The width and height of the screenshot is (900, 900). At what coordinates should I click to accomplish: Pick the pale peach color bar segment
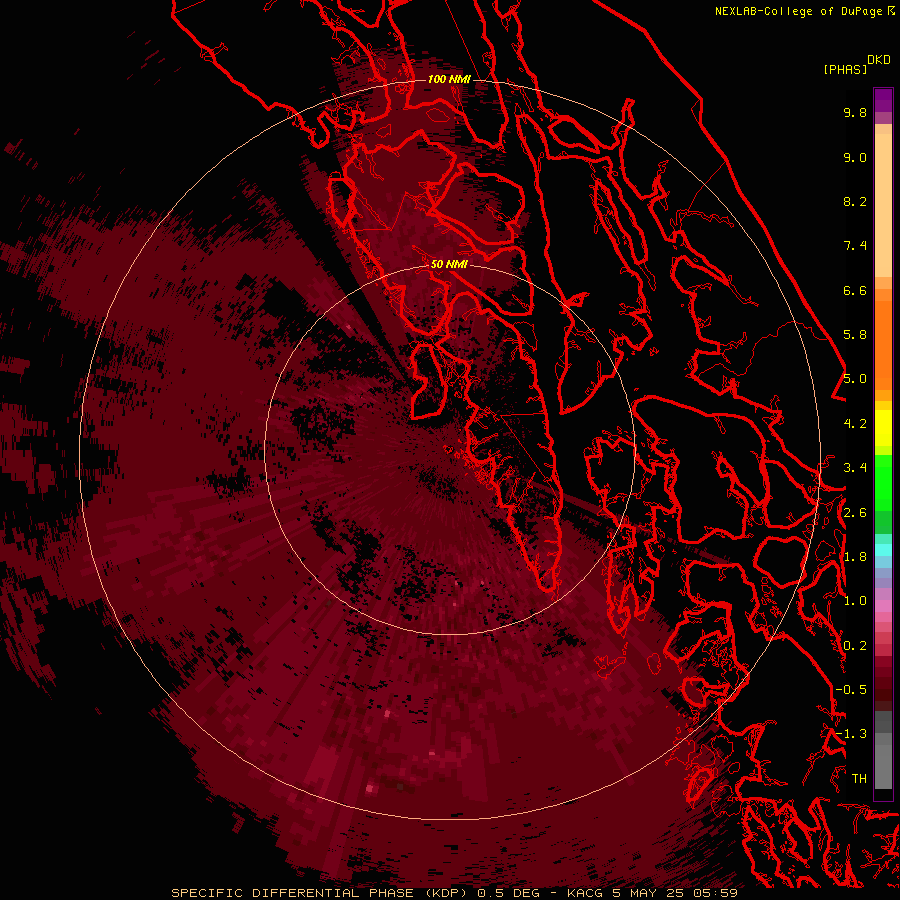click(883, 204)
